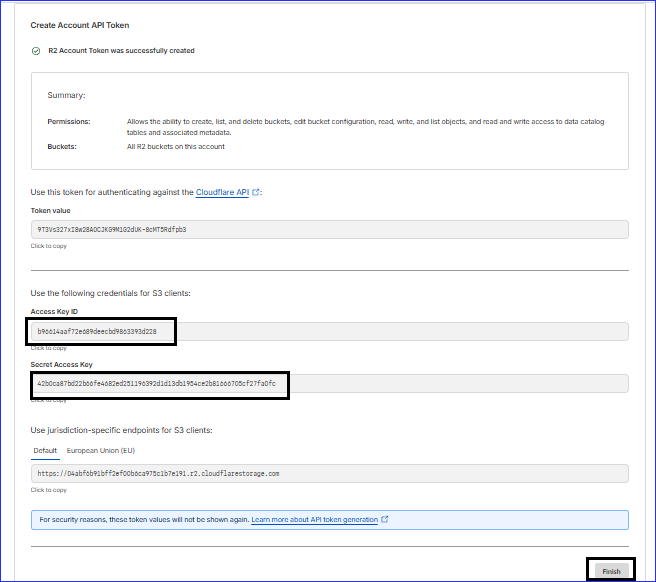Viewport: 656px width, 582px height.
Task: Open Learn more about API token generation
Action: 314,520
